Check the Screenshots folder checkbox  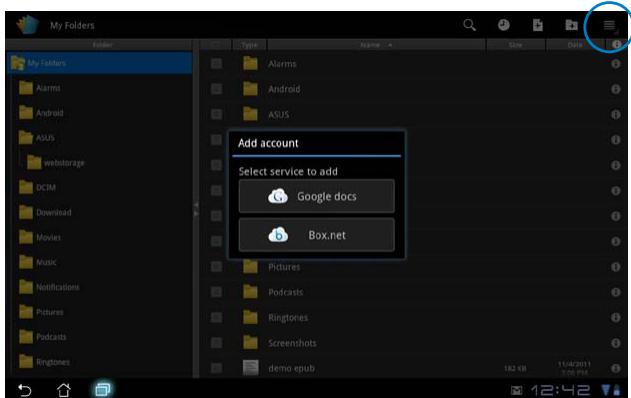pos(217,343)
